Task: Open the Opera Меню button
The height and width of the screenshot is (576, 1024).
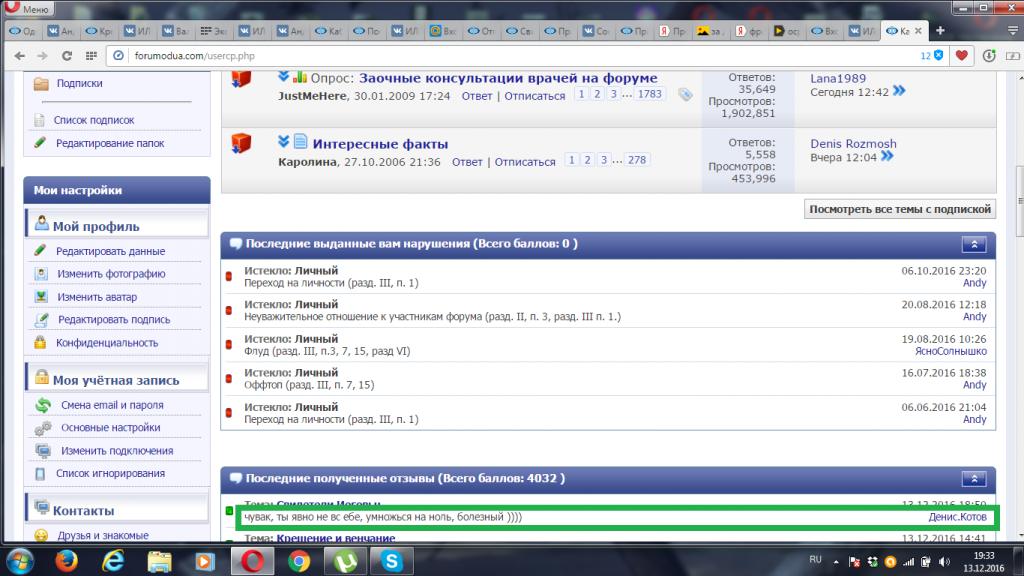Action: pyautogui.click(x=27, y=8)
